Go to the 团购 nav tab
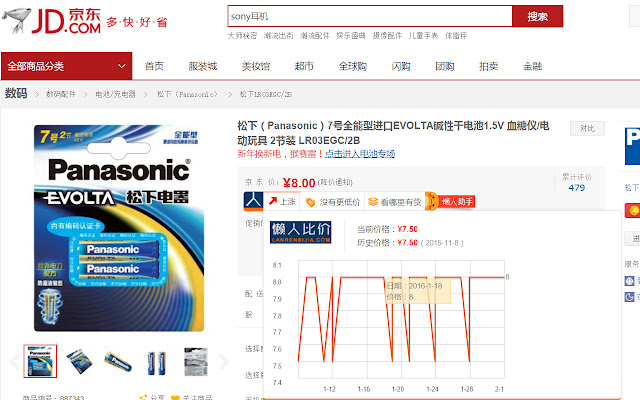This screenshot has height=400, width=640. pyautogui.click(x=445, y=66)
